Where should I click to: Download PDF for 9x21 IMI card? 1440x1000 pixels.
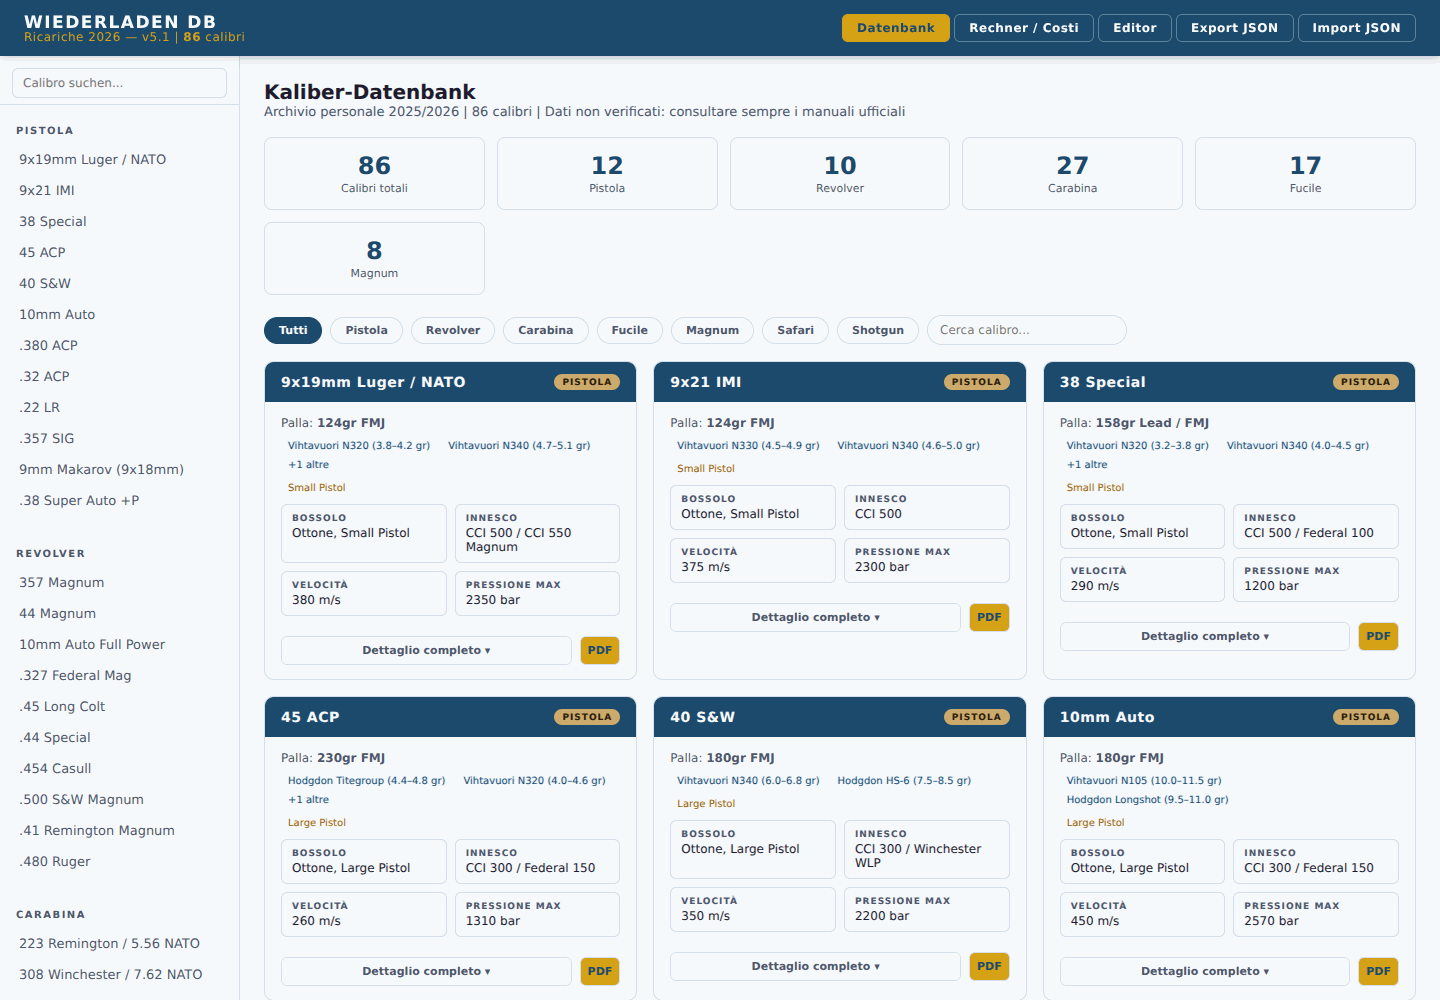989,617
